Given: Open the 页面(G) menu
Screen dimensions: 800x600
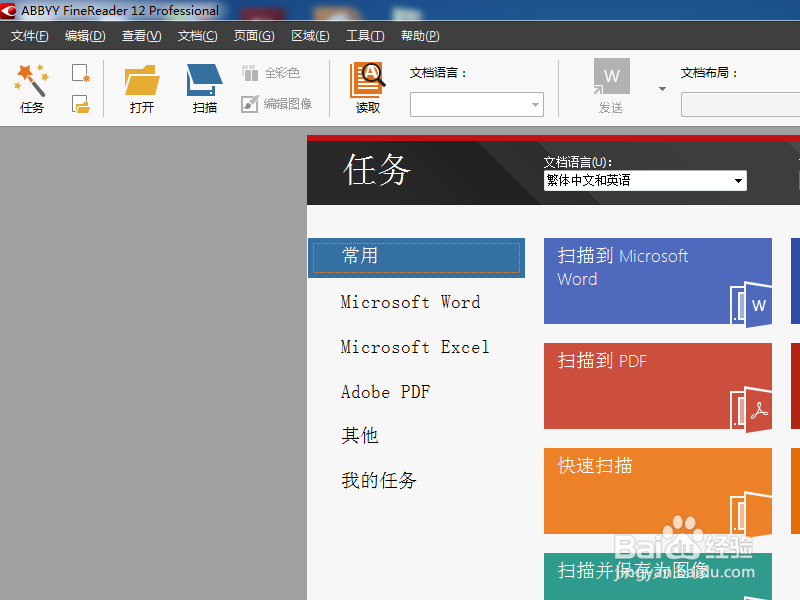Looking at the screenshot, I should [x=254, y=36].
